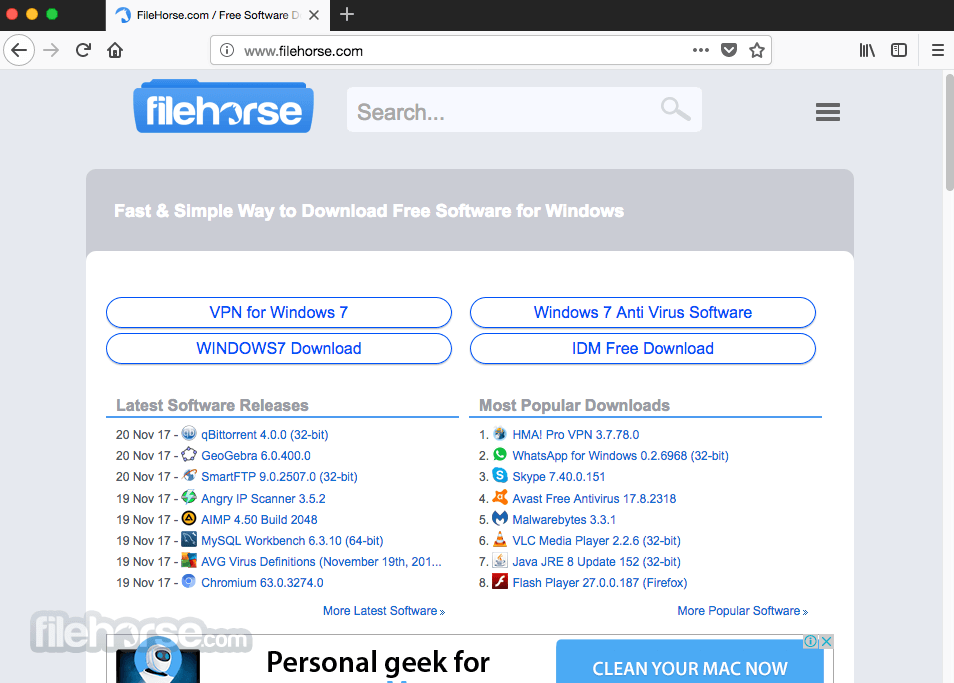
Task: Click the SmartFTP icon
Action: point(189,475)
